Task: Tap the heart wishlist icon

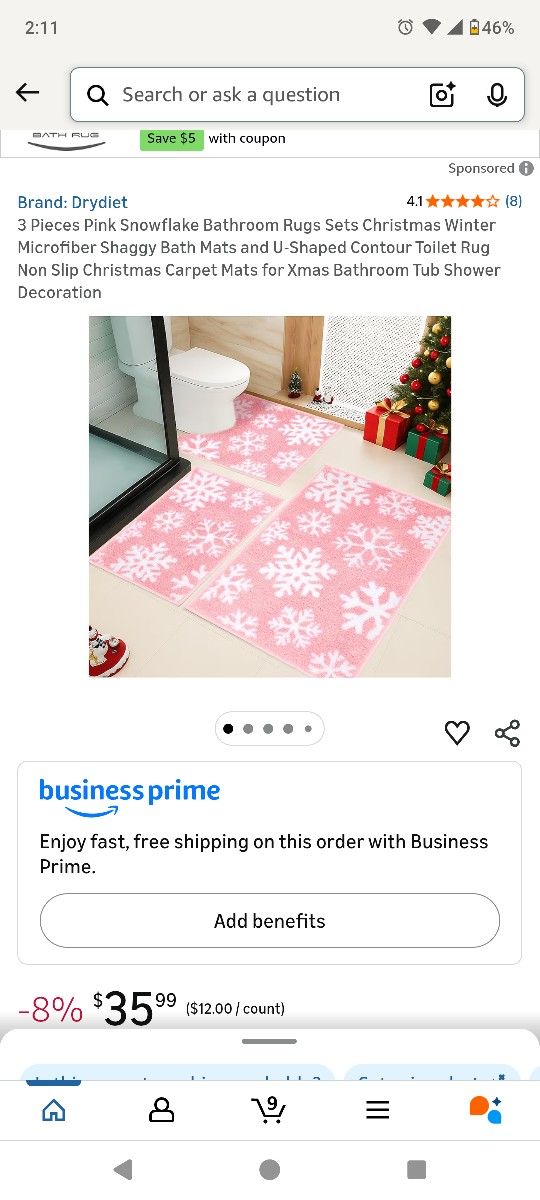Action: point(457,733)
